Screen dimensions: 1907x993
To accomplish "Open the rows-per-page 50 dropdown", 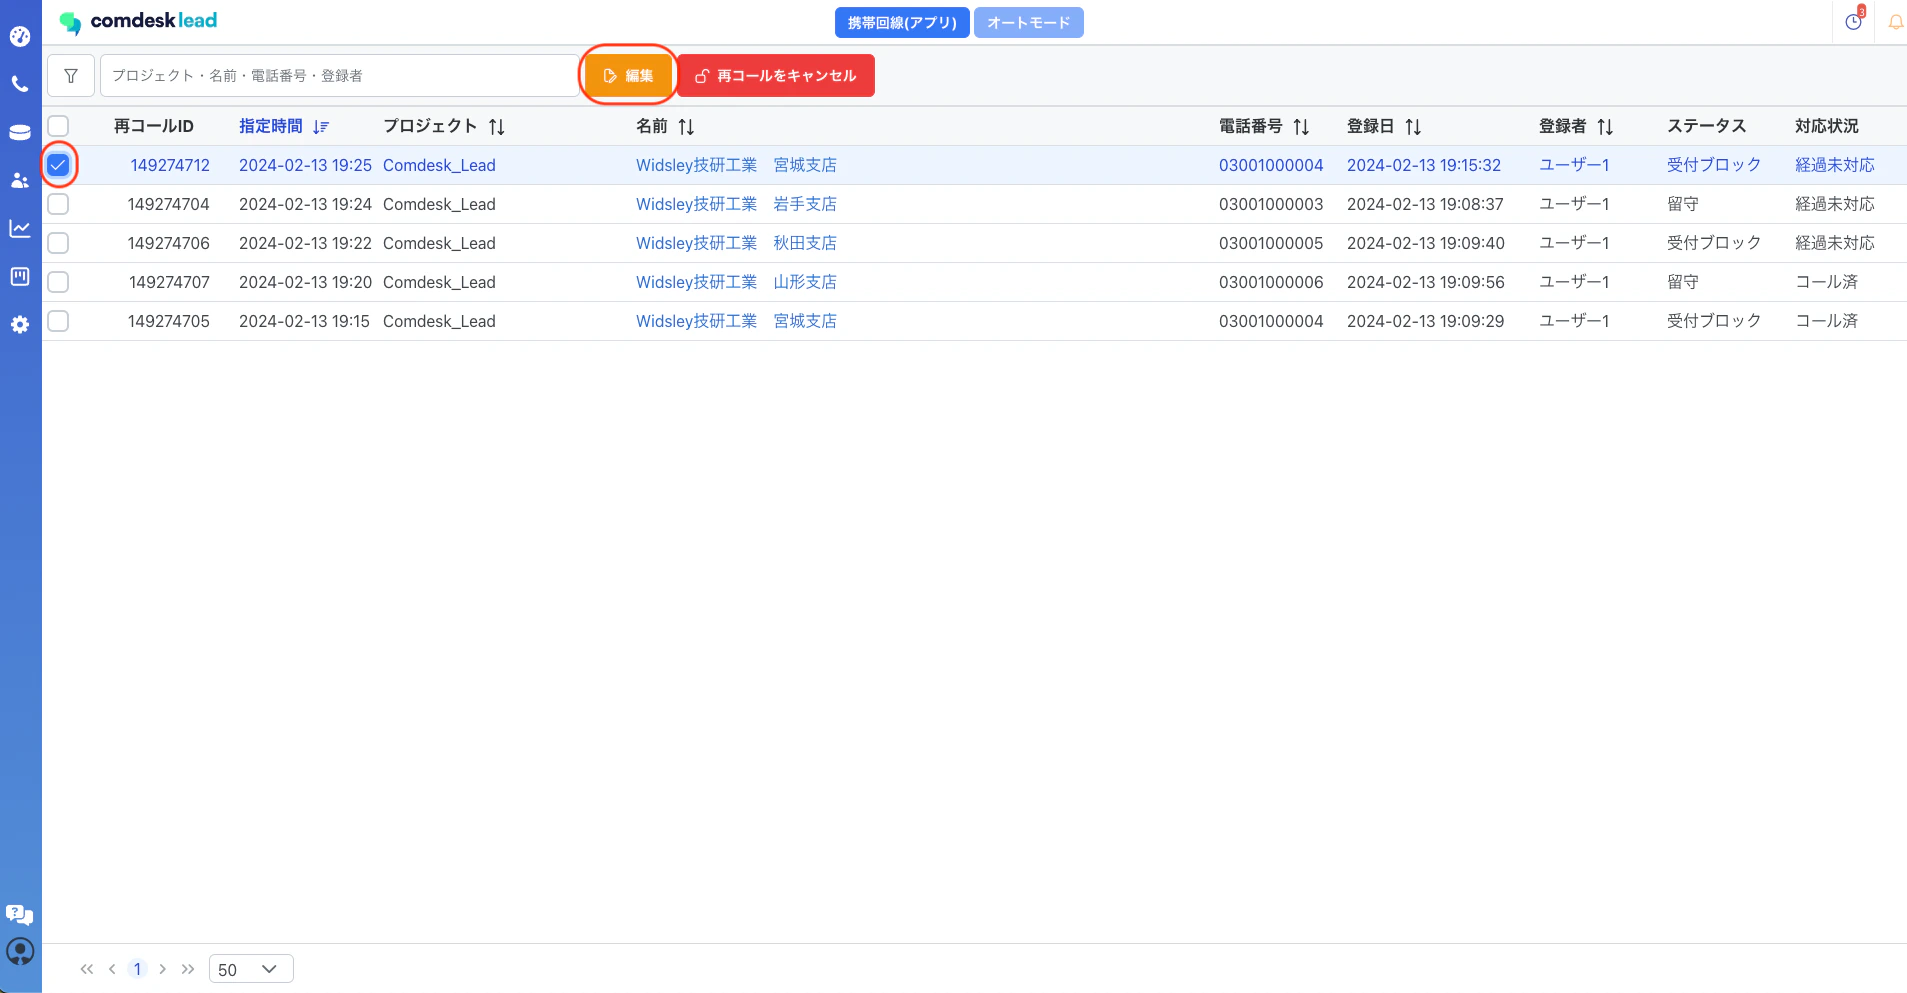I will click(251, 969).
